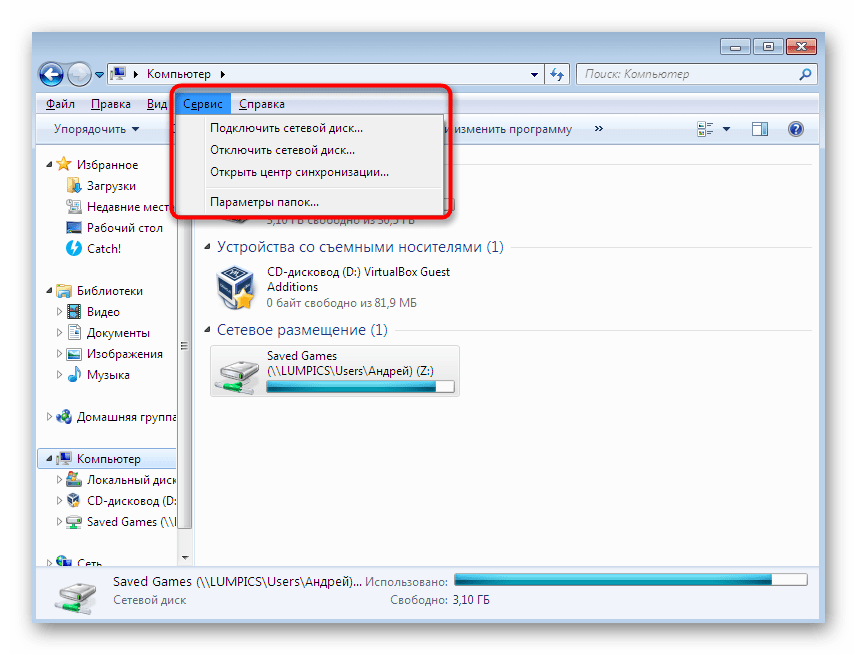Click the navigation pane scrollbar down arrow
The height and width of the screenshot is (655, 857).
185,558
